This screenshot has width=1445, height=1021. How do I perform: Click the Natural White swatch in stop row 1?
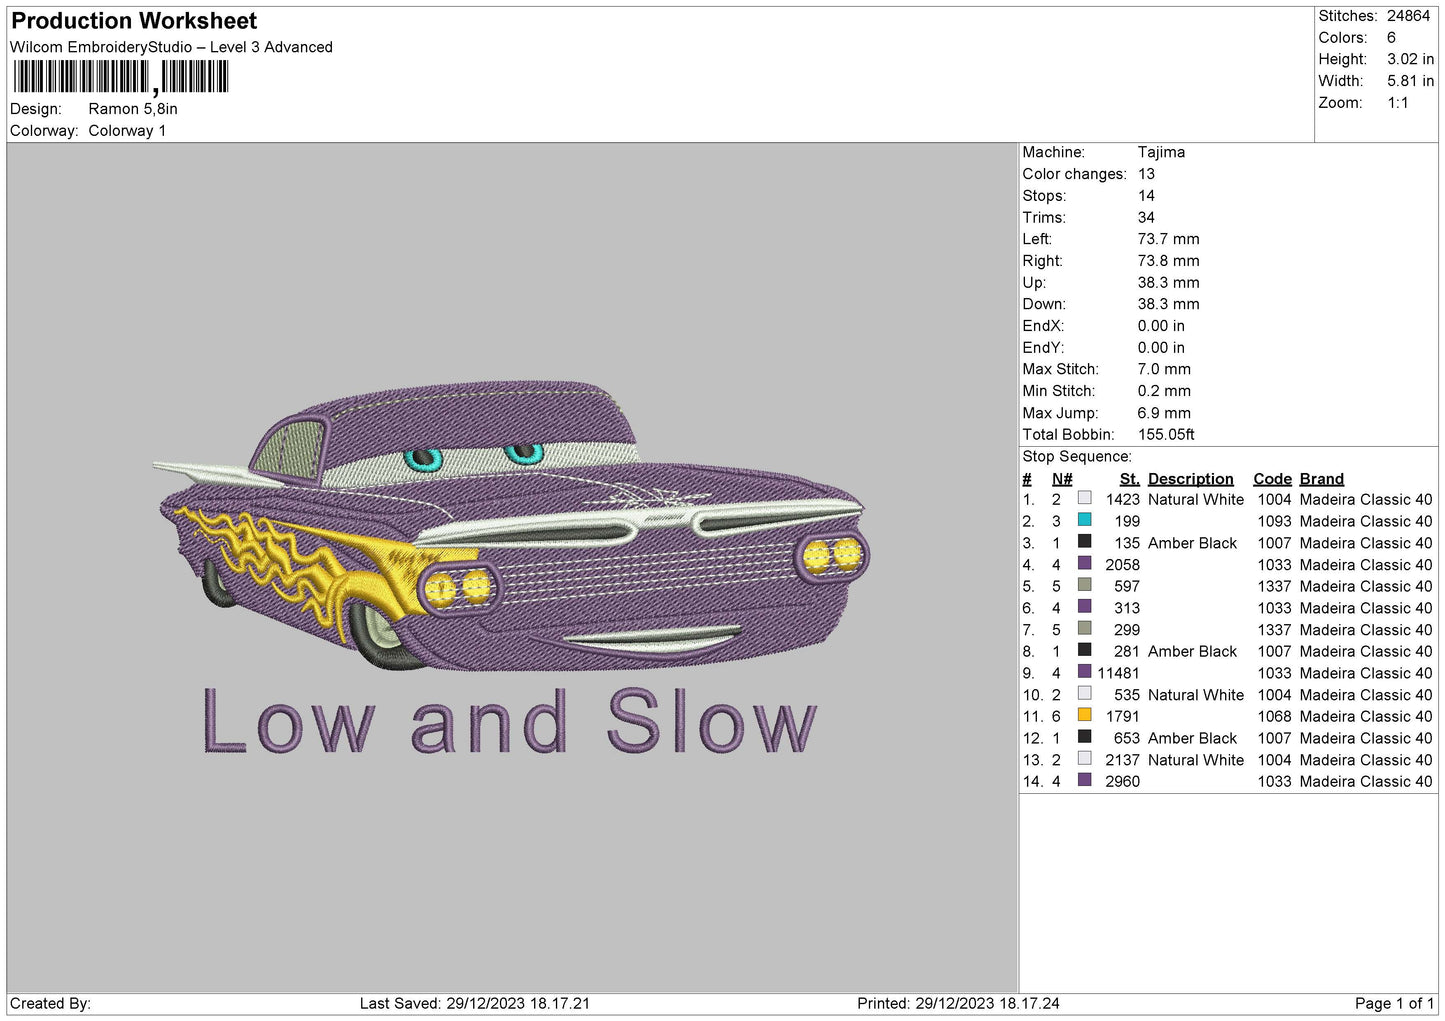click(x=1084, y=498)
